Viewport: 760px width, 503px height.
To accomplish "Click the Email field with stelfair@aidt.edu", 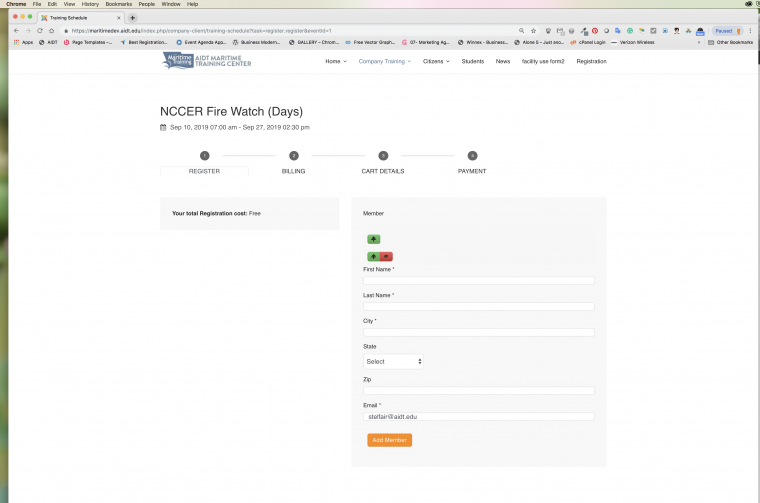I will (x=478, y=417).
